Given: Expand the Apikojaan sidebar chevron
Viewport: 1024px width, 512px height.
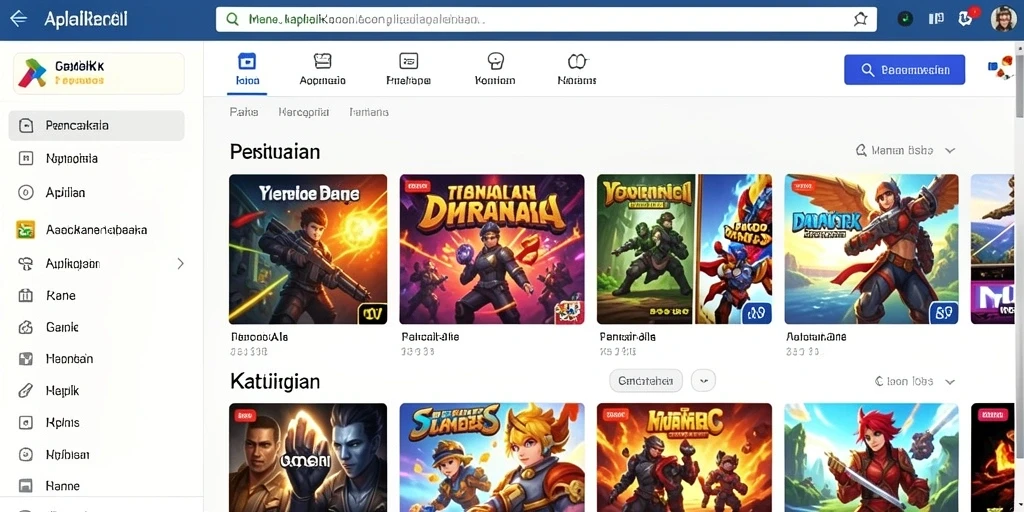Looking at the screenshot, I should [x=180, y=264].
